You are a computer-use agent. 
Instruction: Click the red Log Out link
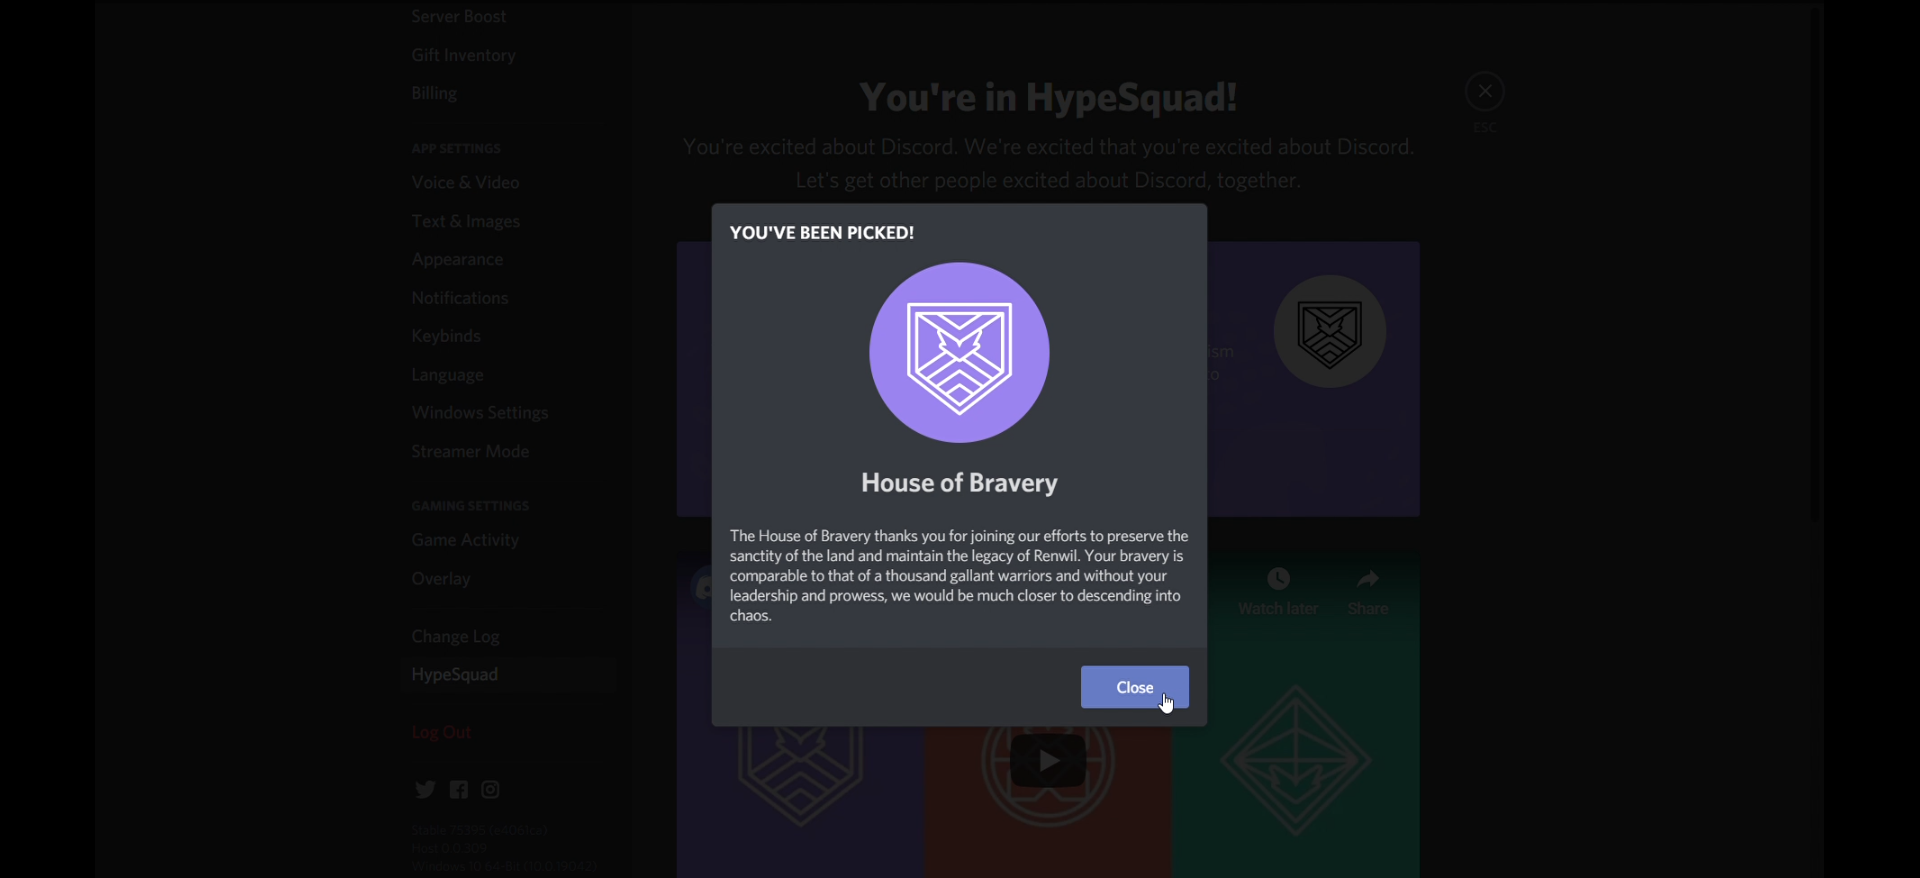click(x=441, y=732)
